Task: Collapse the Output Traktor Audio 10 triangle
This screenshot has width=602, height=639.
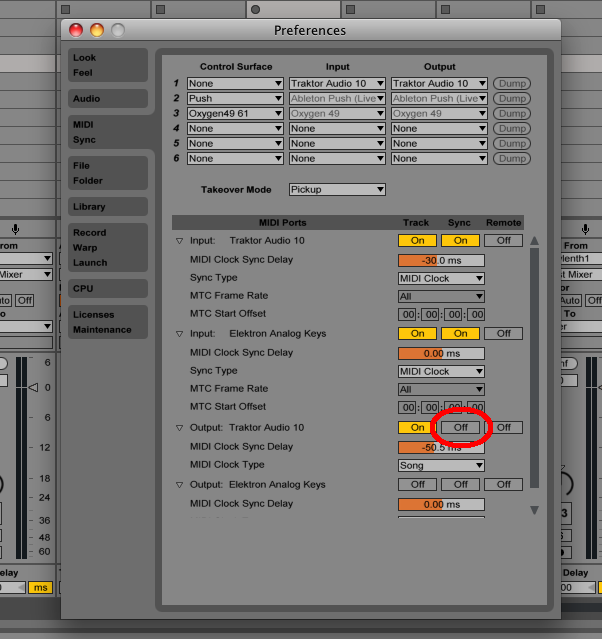Action: (180, 428)
